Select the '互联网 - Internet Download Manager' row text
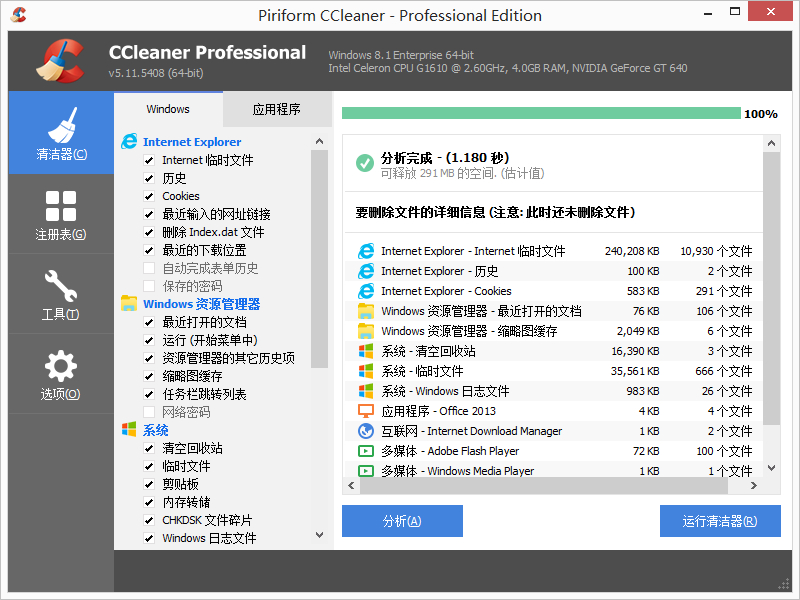800x600 pixels. [471, 431]
